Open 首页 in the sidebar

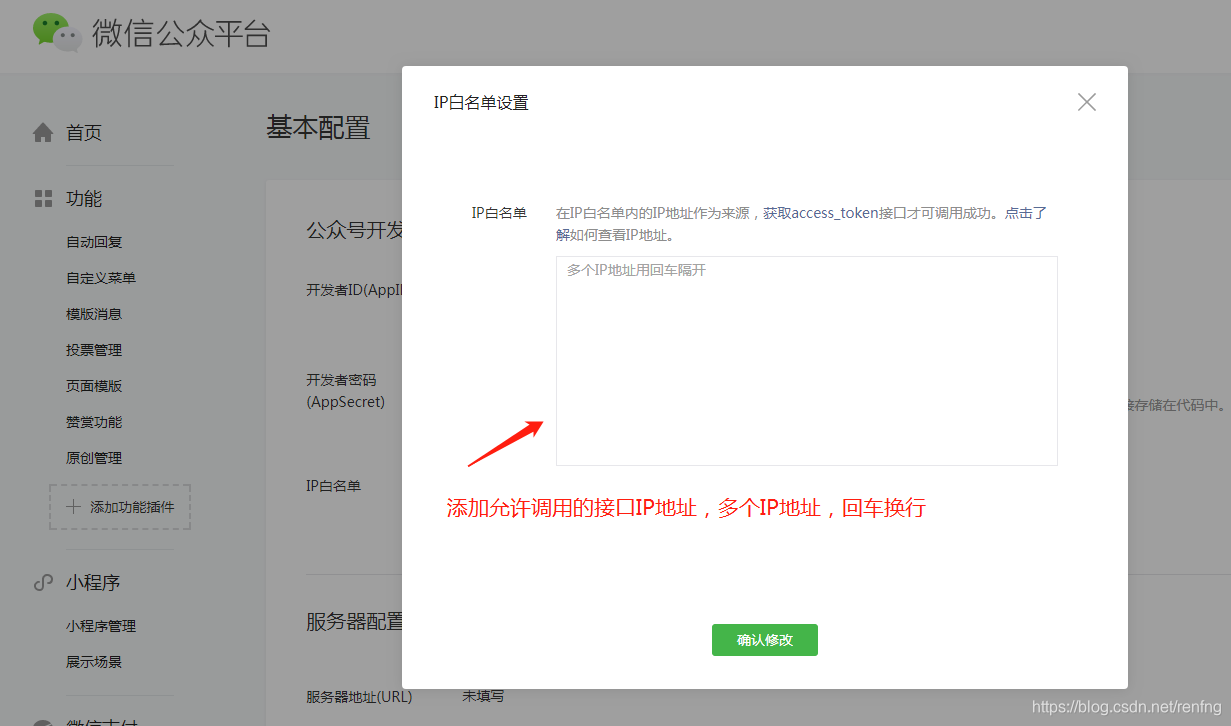pos(84,133)
